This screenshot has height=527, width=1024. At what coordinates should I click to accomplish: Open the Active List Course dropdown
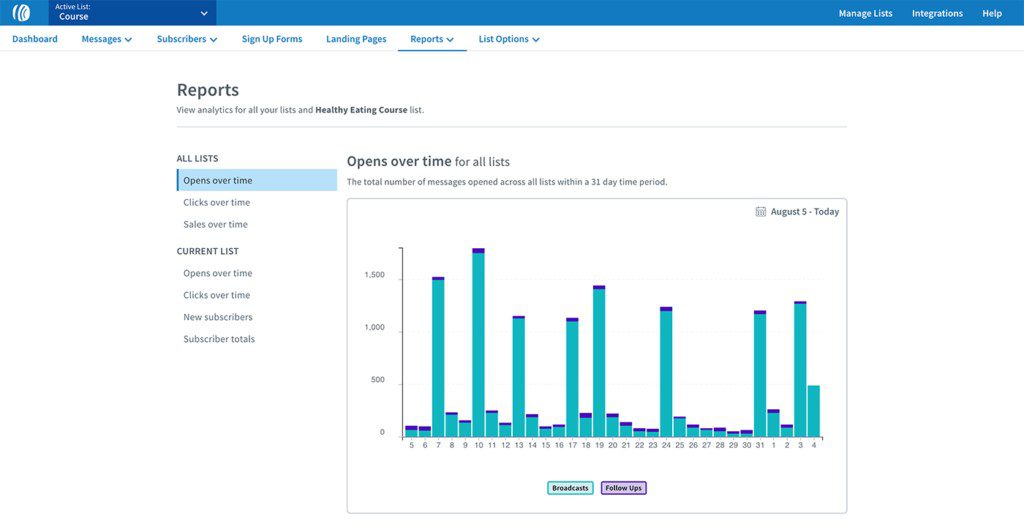pyautogui.click(x=132, y=13)
